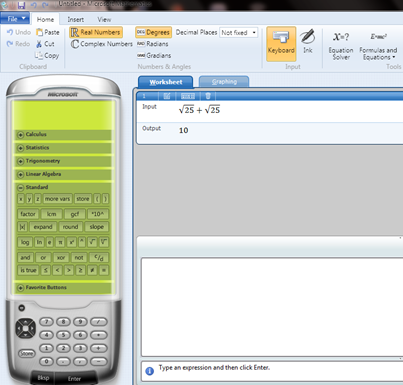Open the Decimal Places dropdown

[x=238, y=32]
